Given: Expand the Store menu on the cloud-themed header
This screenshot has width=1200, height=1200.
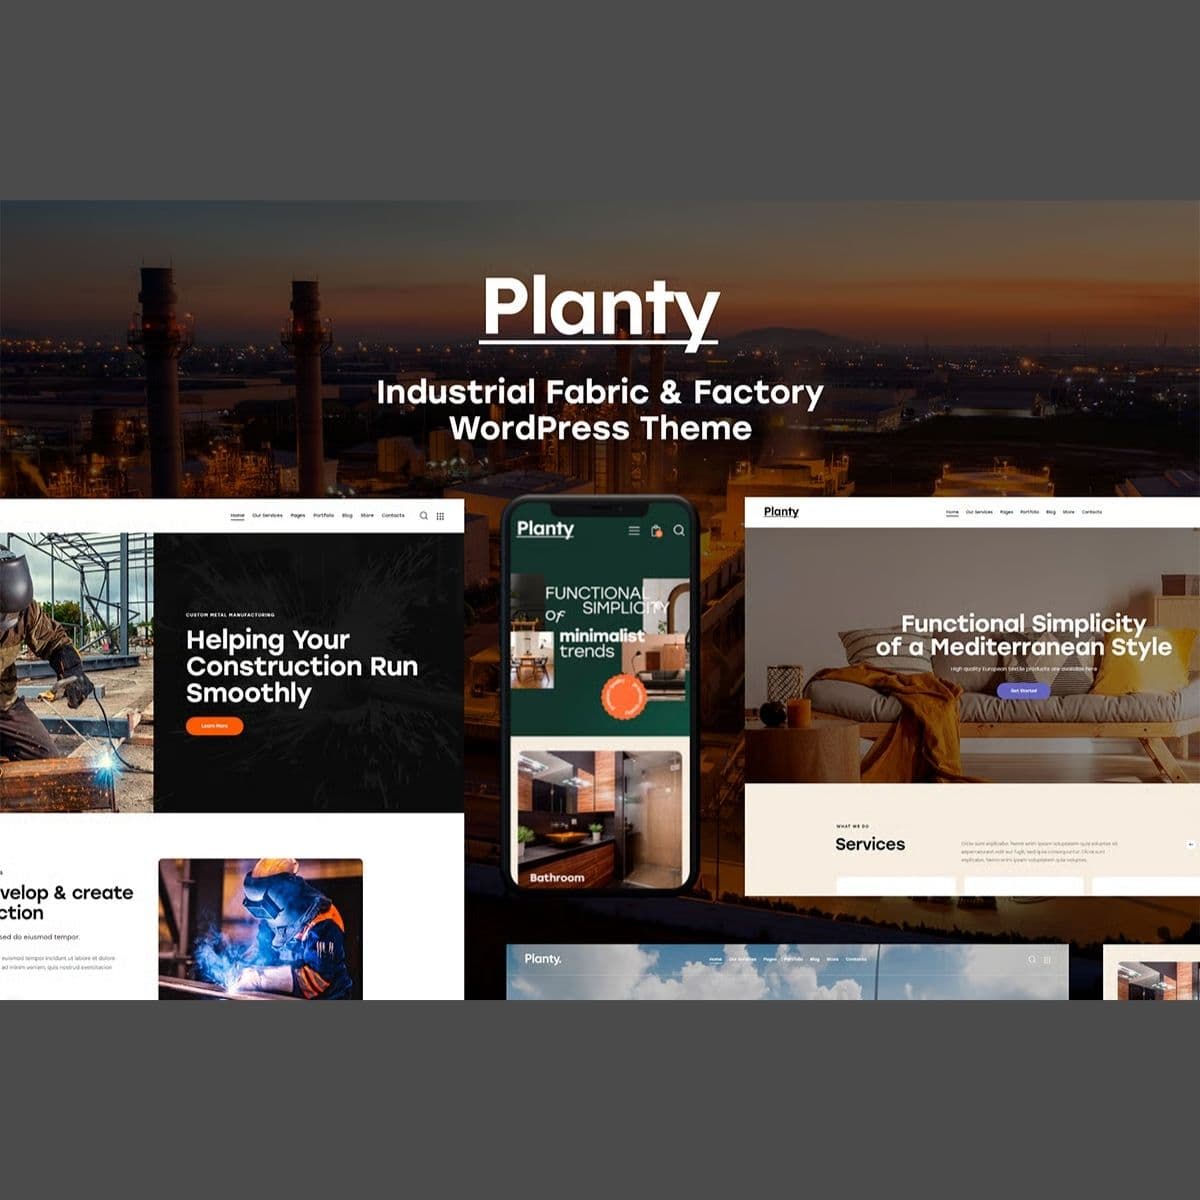Looking at the screenshot, I should click(x=831, y=960).
